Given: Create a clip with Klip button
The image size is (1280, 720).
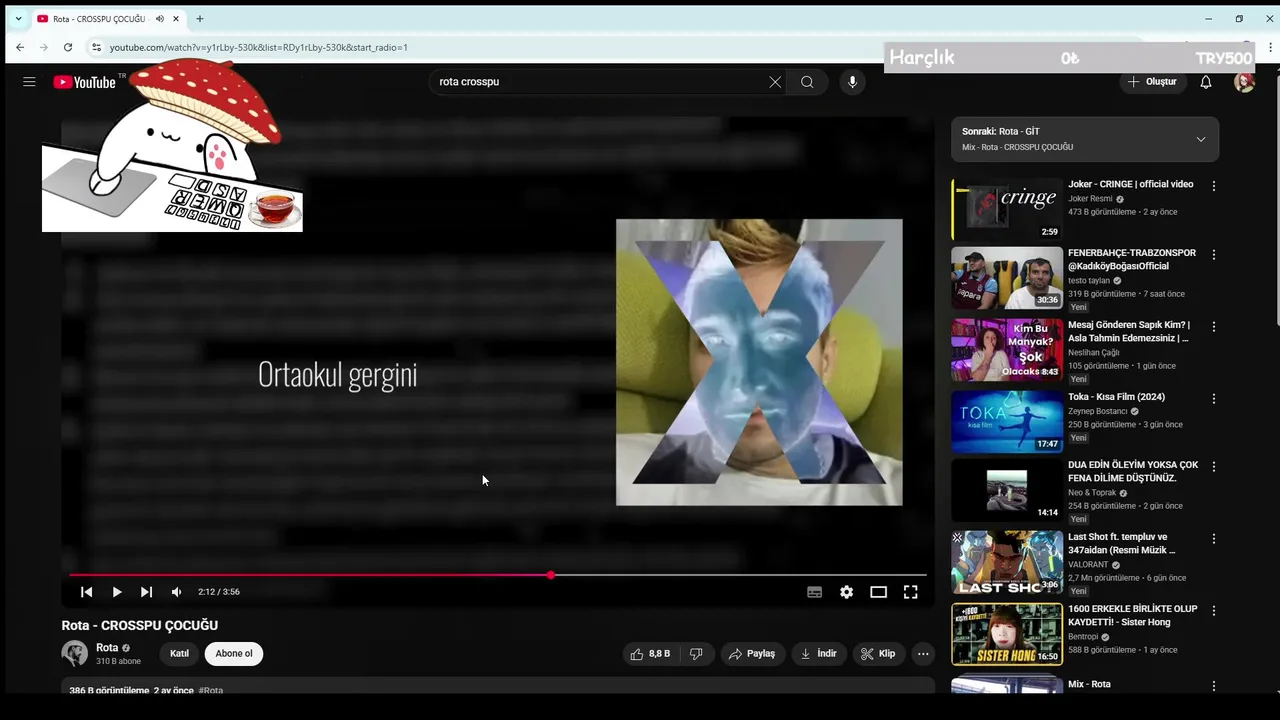Looking at the screenshot, I should tap(878, 654).
